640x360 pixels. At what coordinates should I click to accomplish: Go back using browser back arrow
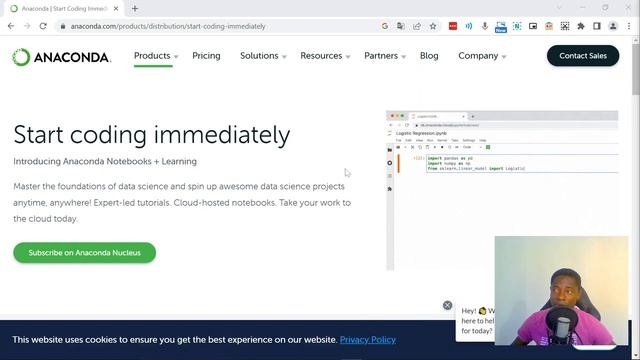click(x=11, y=26)
